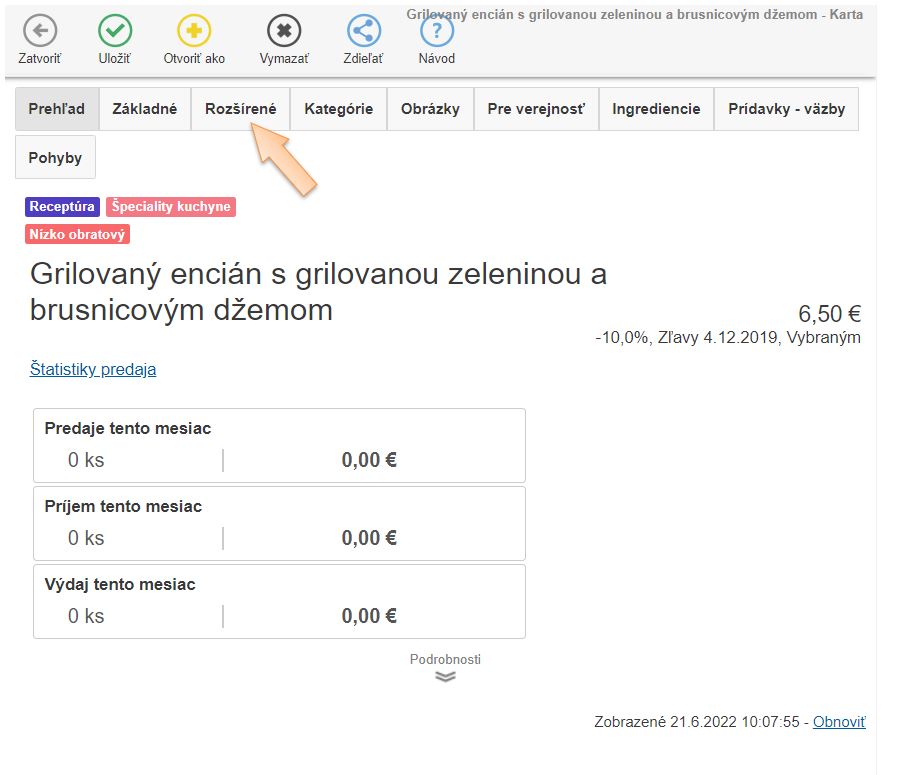
Task: Open the Pohyby tab
Action: (56, 157)
